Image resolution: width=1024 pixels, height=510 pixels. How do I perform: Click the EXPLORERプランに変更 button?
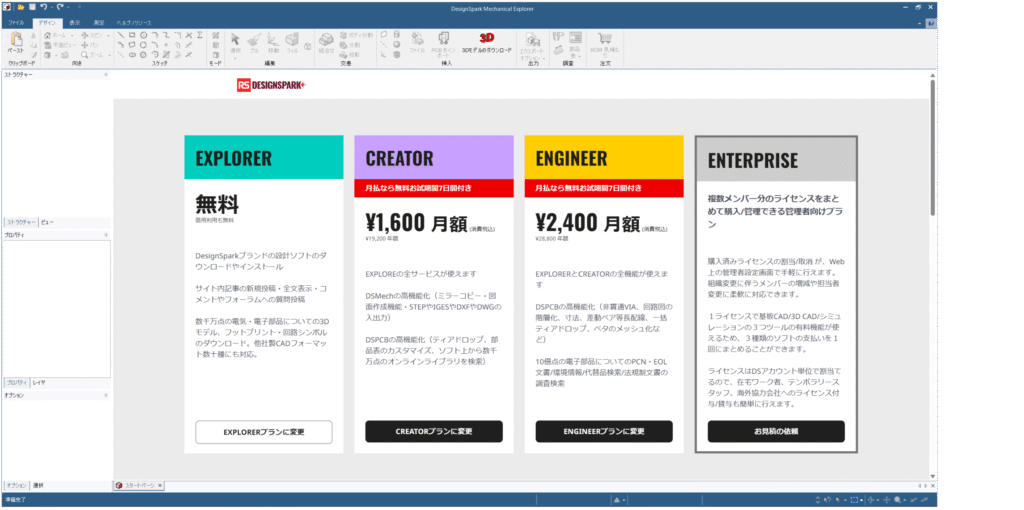[x=264, y=432]
